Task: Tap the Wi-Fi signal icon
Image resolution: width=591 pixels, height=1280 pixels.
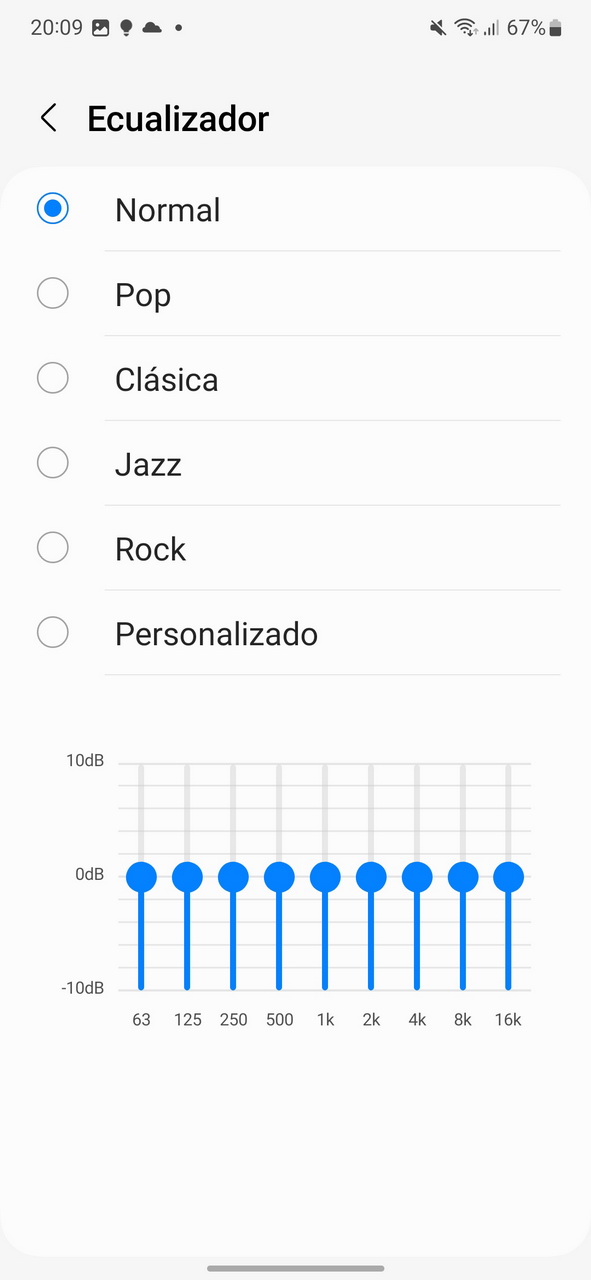Action: click(465, 28)
